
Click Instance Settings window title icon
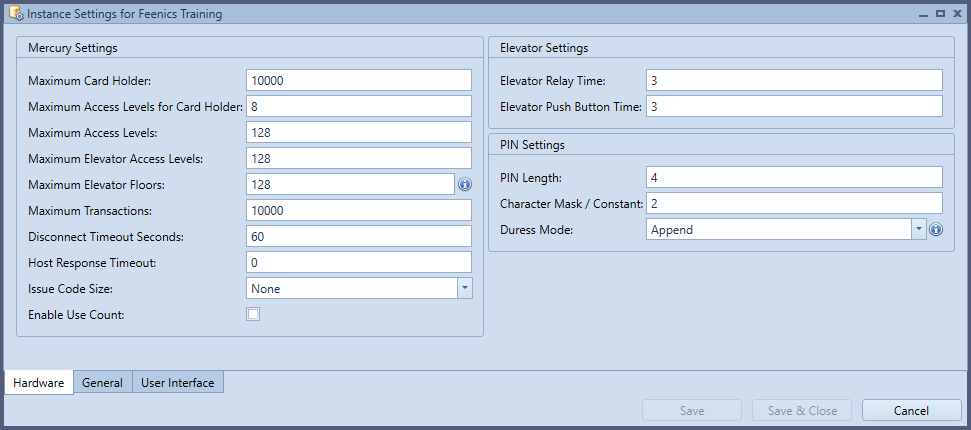point(16,13)
